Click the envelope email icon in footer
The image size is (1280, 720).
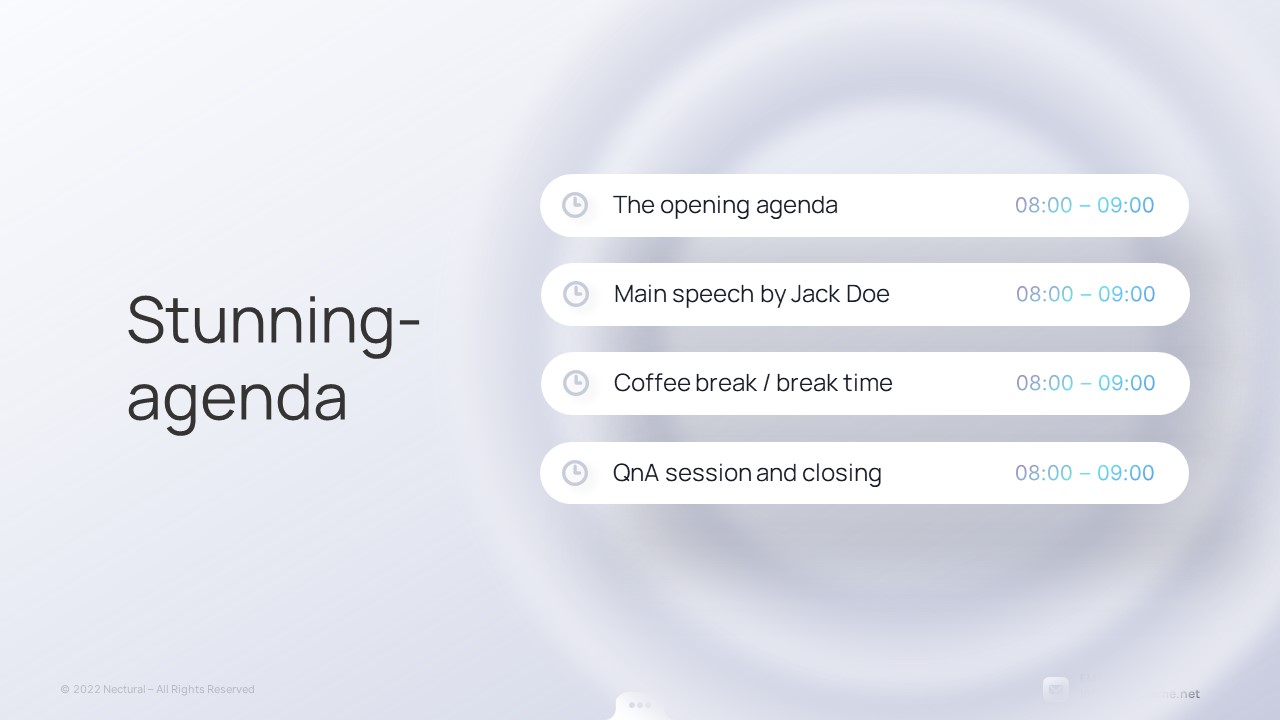pos(1055,689)
